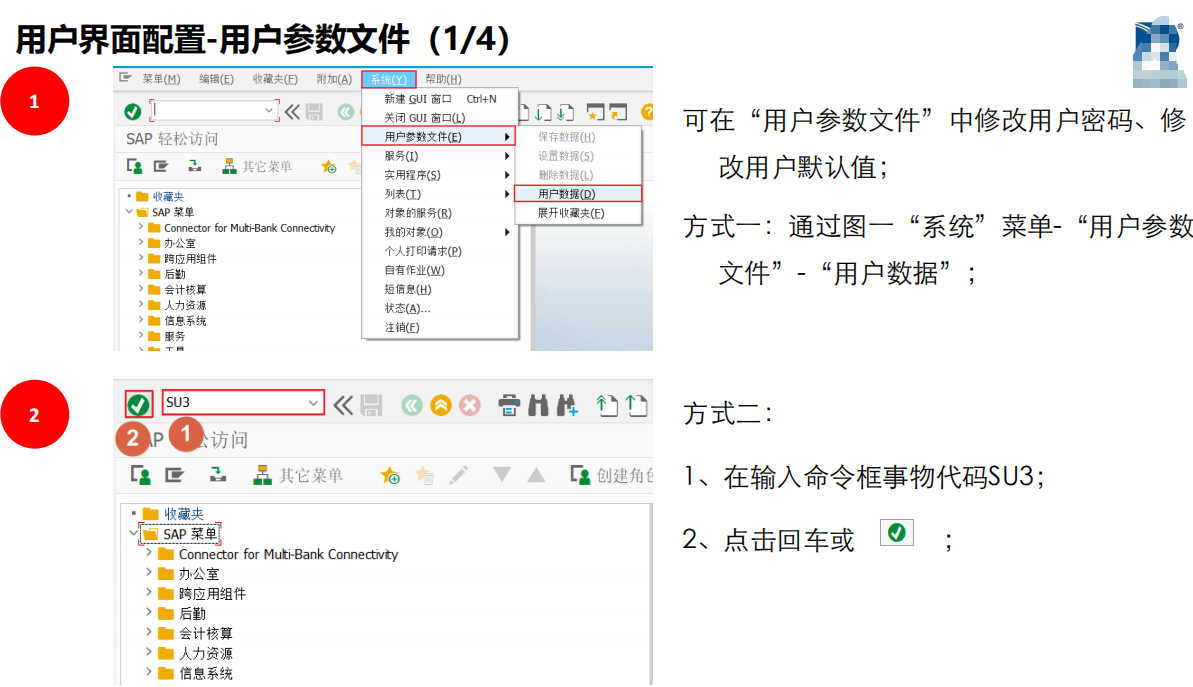Click the double-chevron collapse icon after SU3 field
1193x687 pixels.
point(343,405)
